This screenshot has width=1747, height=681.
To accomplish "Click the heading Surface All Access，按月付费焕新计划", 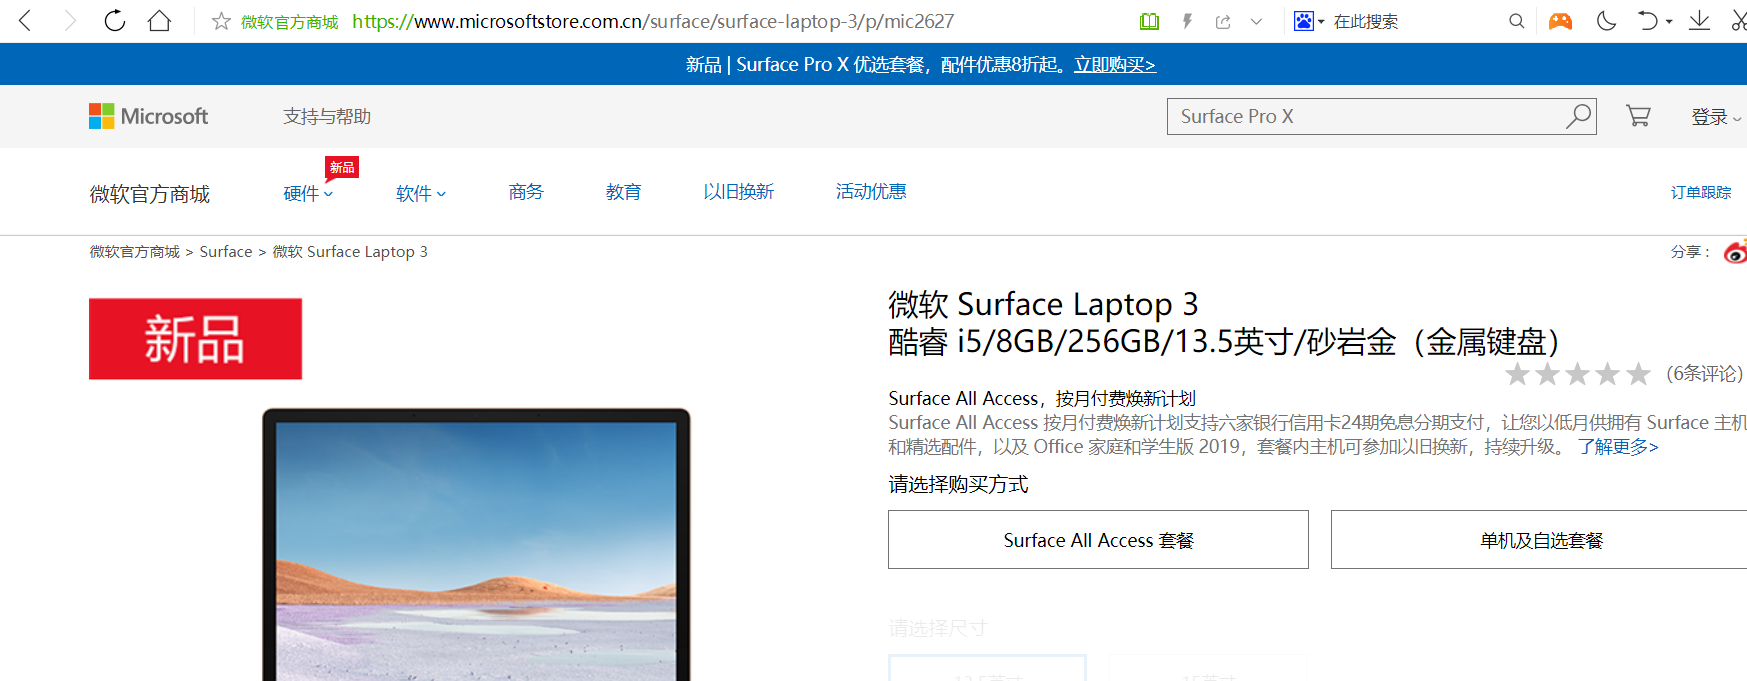I will click(1042, 398).
